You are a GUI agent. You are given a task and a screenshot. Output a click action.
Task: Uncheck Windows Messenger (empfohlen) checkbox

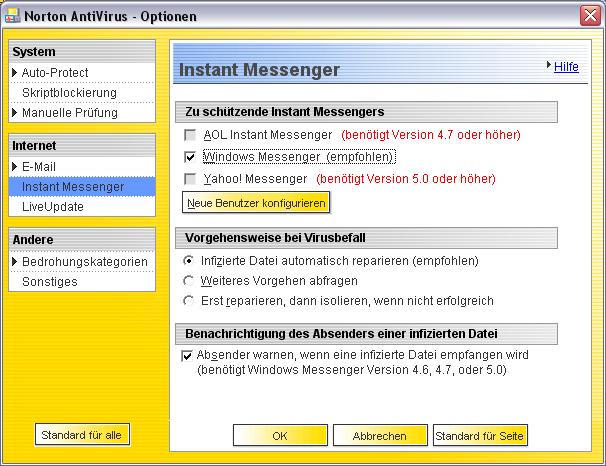click(x=190, y=157)
